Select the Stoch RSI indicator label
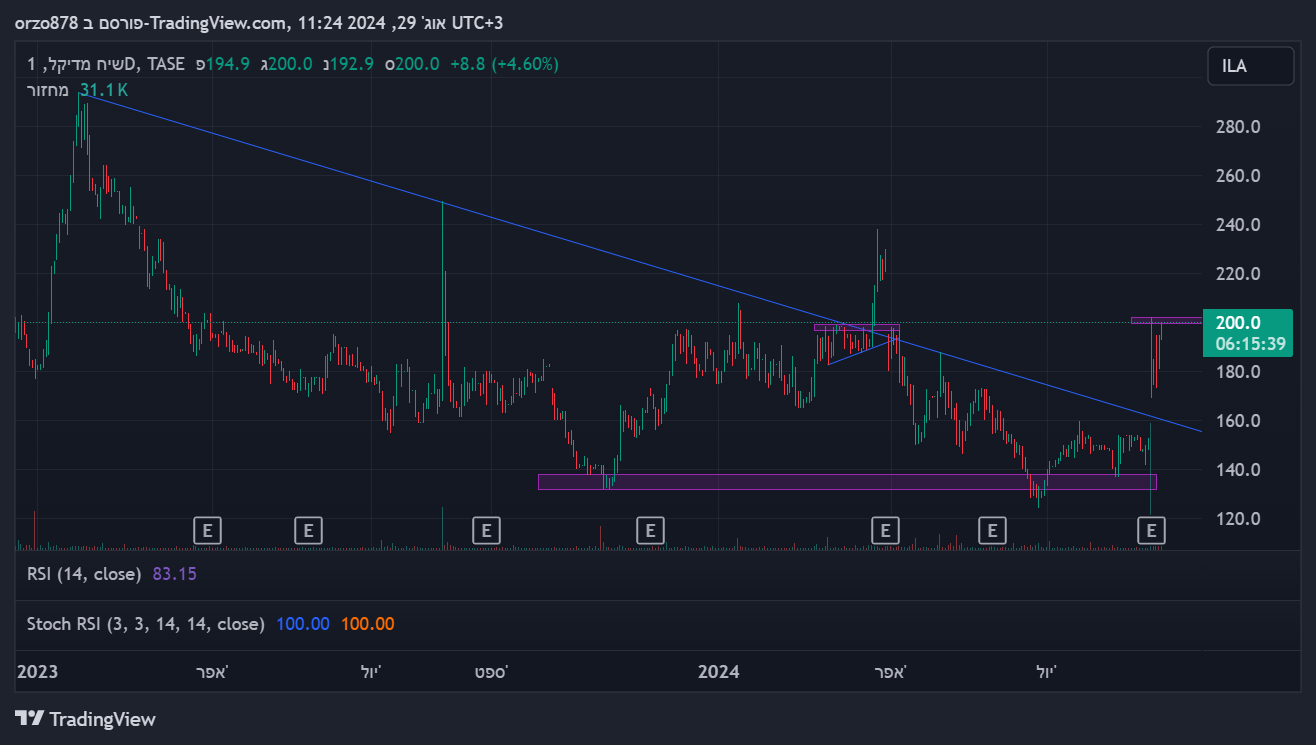 146,624
